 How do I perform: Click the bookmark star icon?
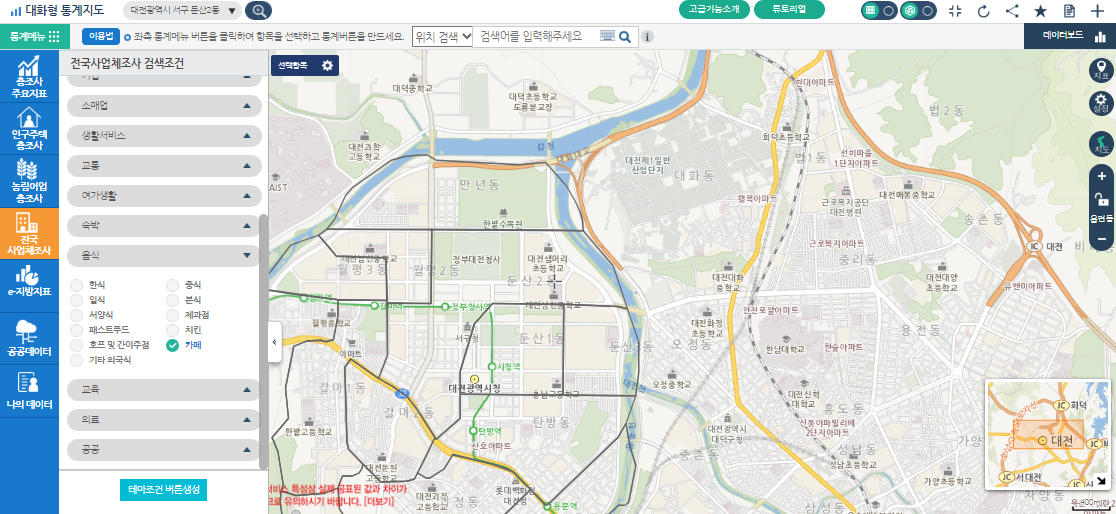(x=1040, y=11)
